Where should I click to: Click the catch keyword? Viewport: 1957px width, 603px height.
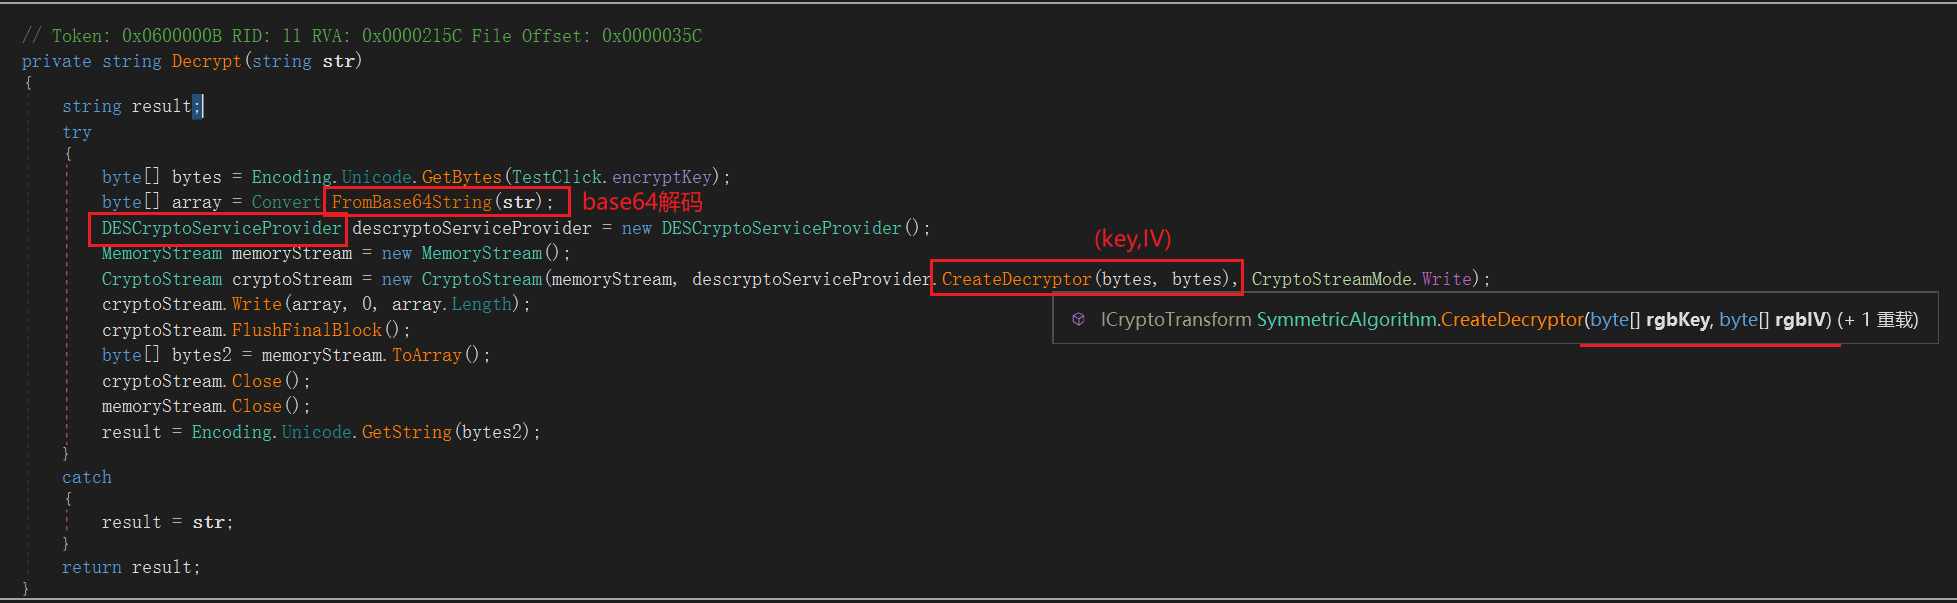click(x=87, y=477)
